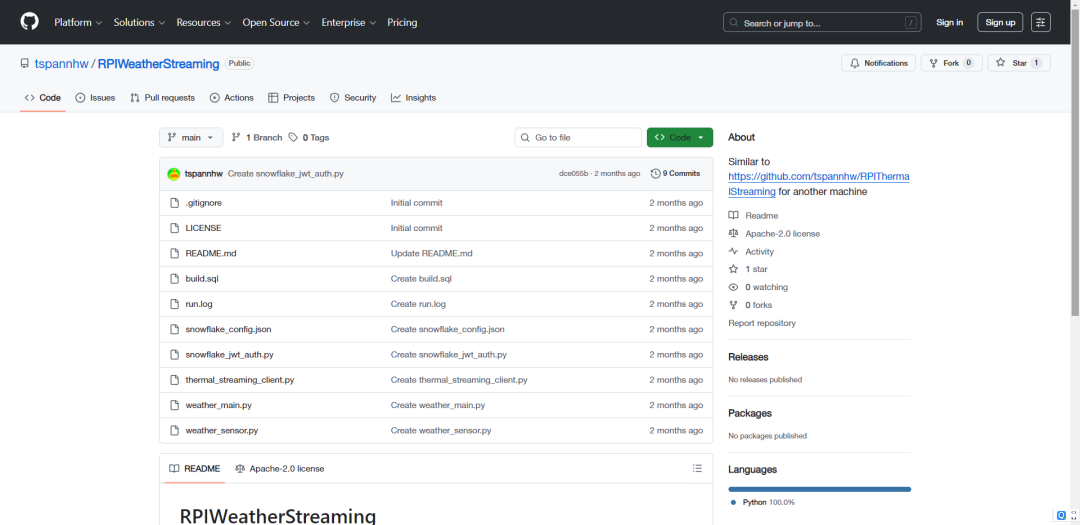The height and width of the screenshot is (525, 1080).
Task: Open snowflake_config.json file
Action: [228, 329]
